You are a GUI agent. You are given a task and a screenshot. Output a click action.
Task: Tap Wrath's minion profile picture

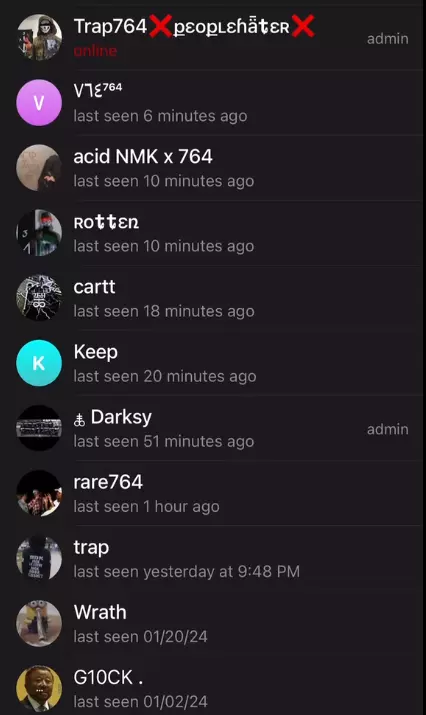(x=39, y=623)
